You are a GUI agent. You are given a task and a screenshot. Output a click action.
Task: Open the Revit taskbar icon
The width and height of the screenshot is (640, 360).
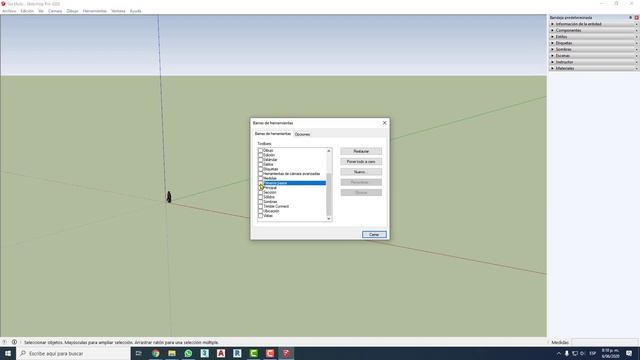(237, 353)
